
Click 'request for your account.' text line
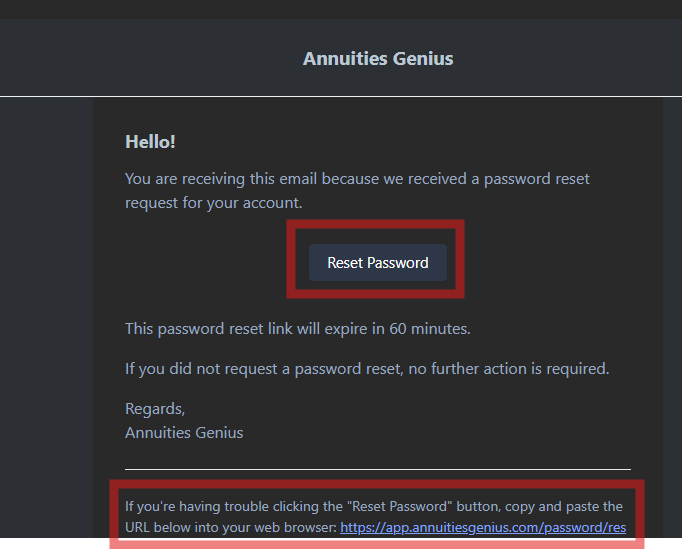(213, 202)
